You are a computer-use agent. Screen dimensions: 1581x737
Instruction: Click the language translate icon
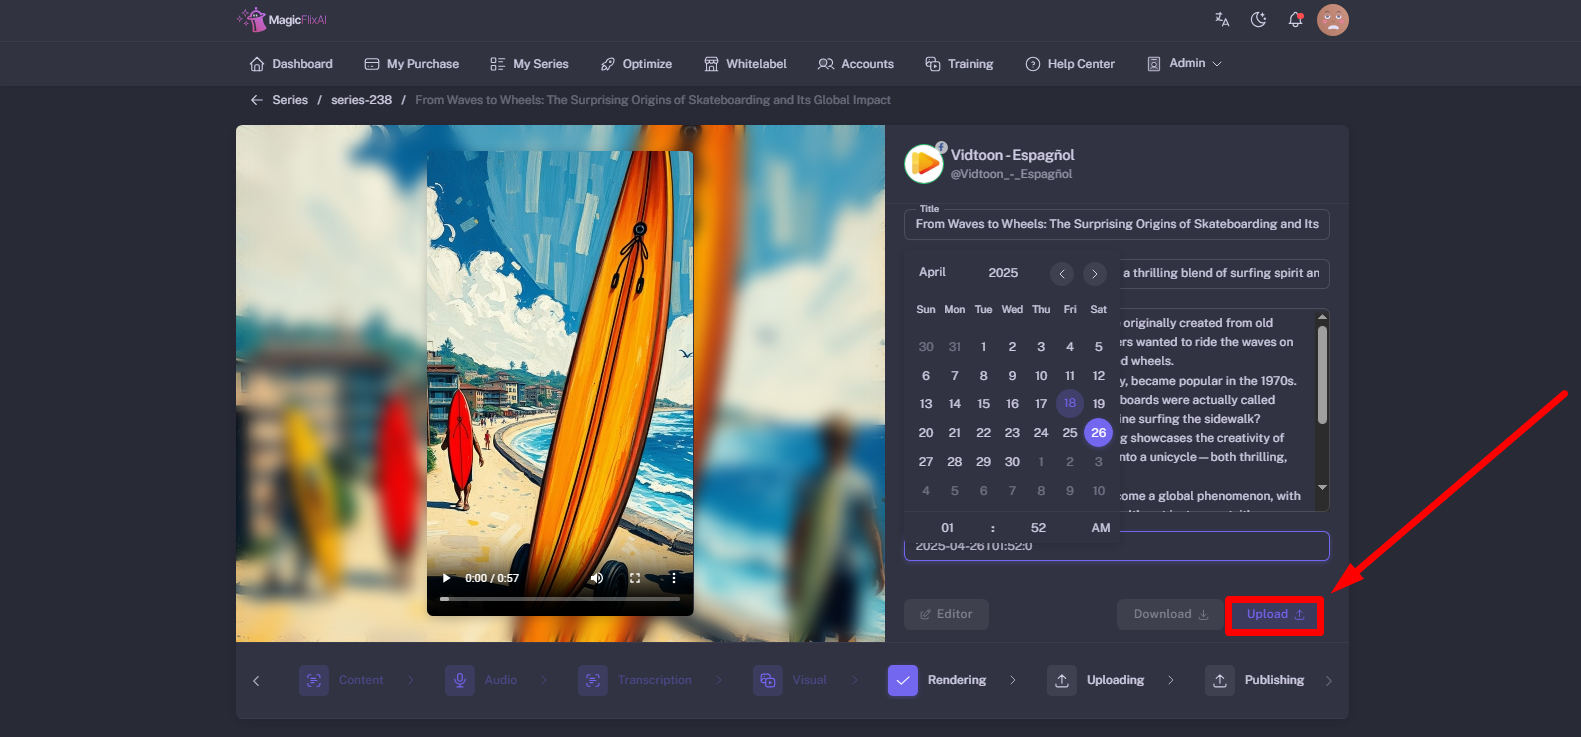(1222, 20)
